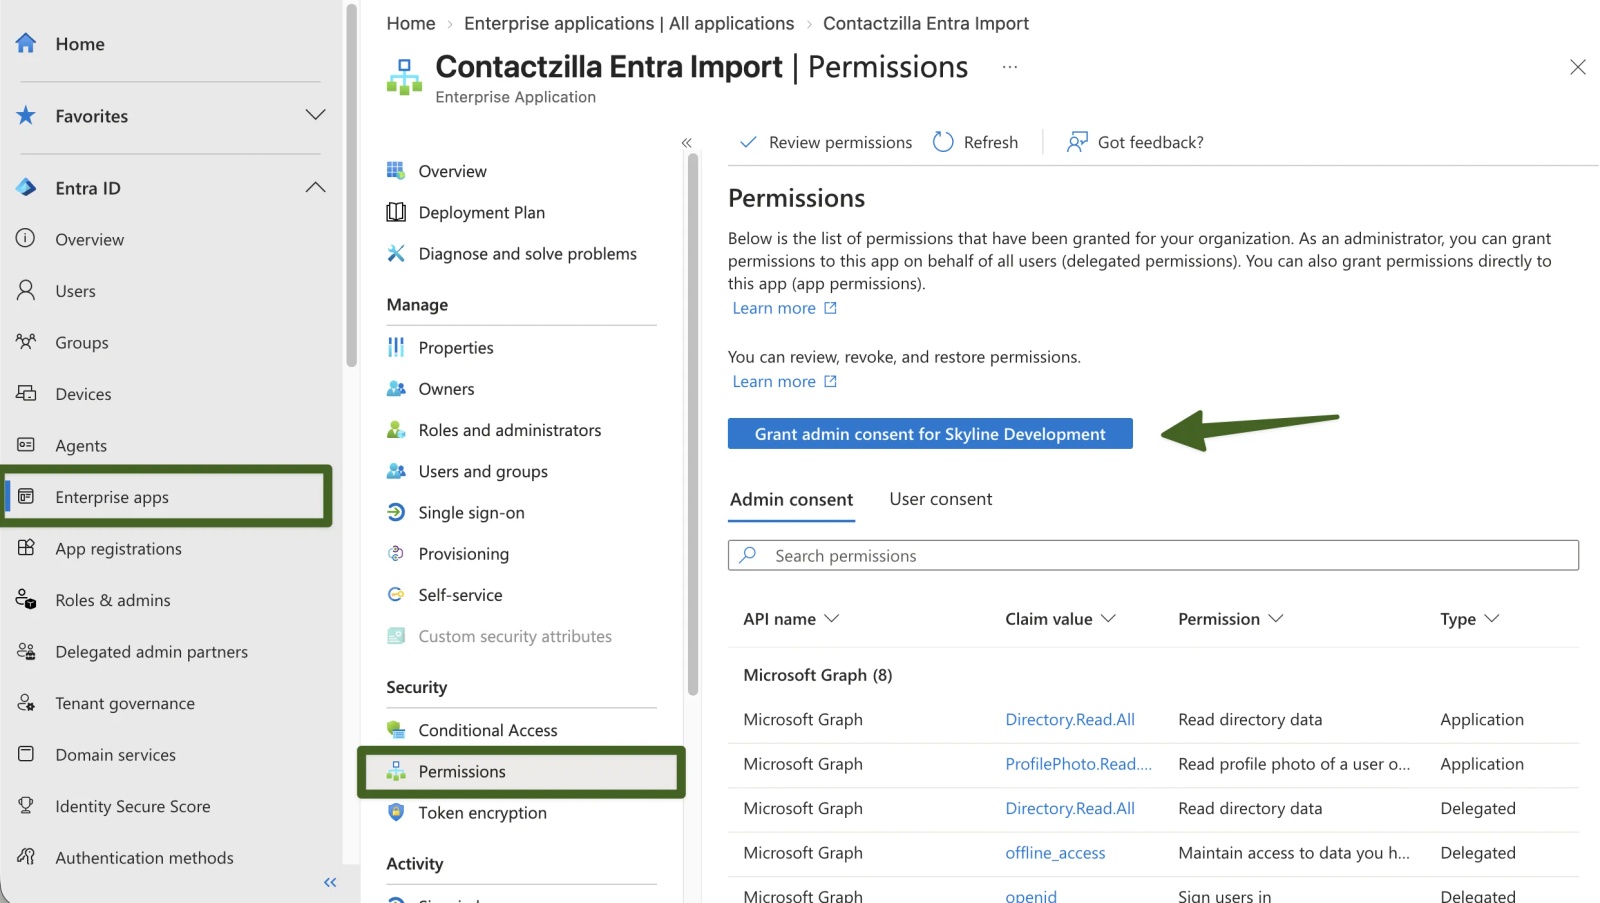The height and width of the screenshot is (903, 1600).
Task: Click the Properties bars icon
Action: 396,347
